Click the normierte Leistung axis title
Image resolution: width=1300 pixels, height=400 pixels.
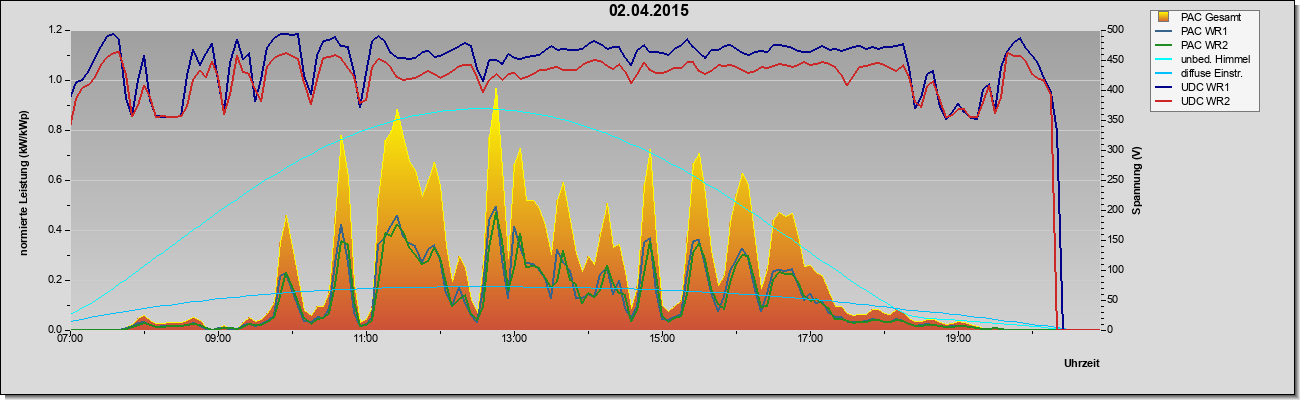[22, 180]
